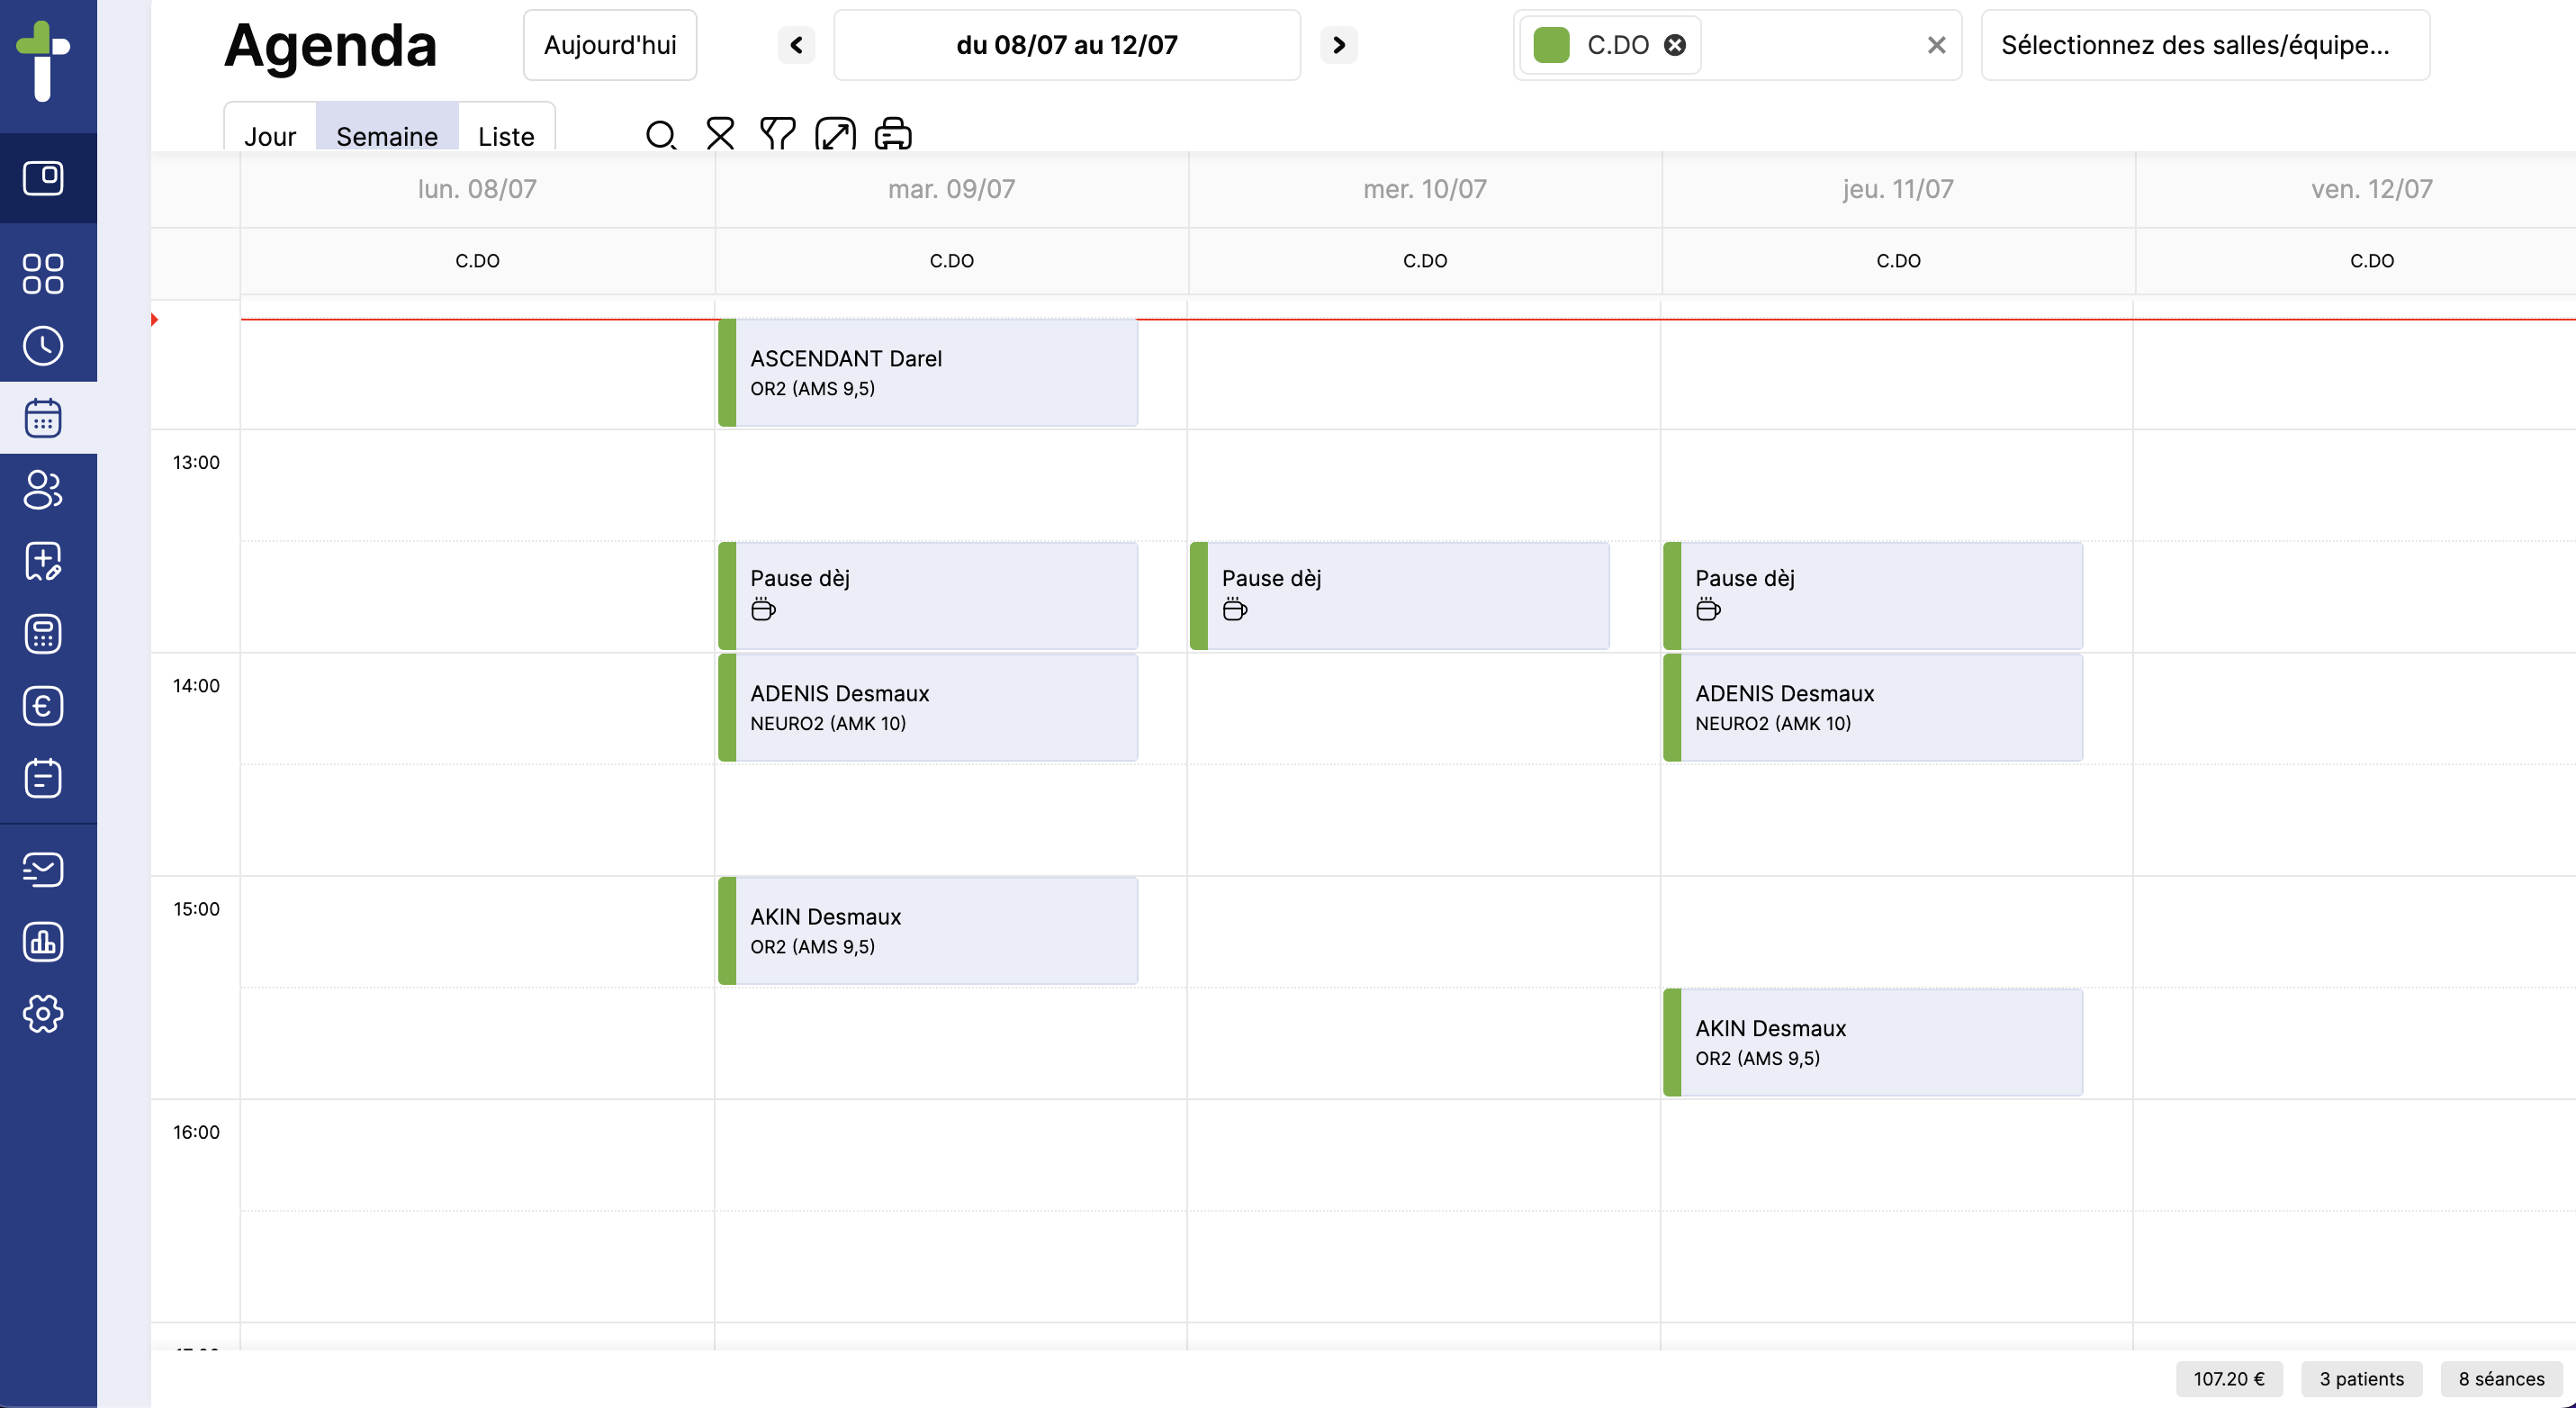Click the green cross app logo

[x=43, y=61]
